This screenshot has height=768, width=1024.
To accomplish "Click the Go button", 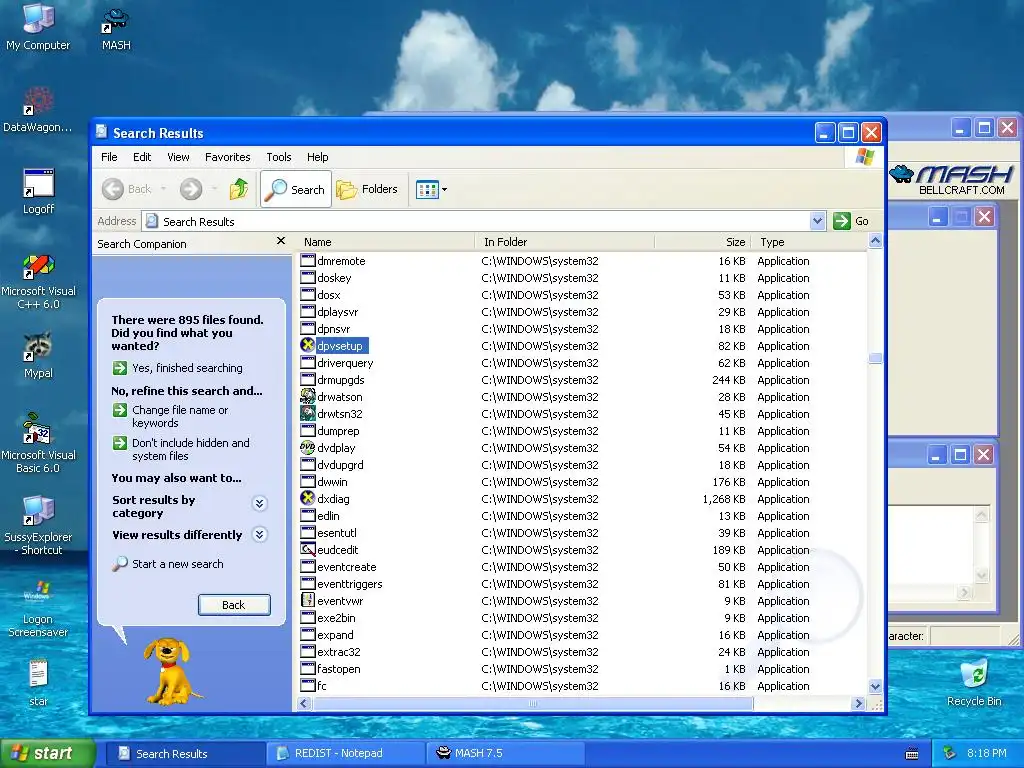I will (850, 221).
